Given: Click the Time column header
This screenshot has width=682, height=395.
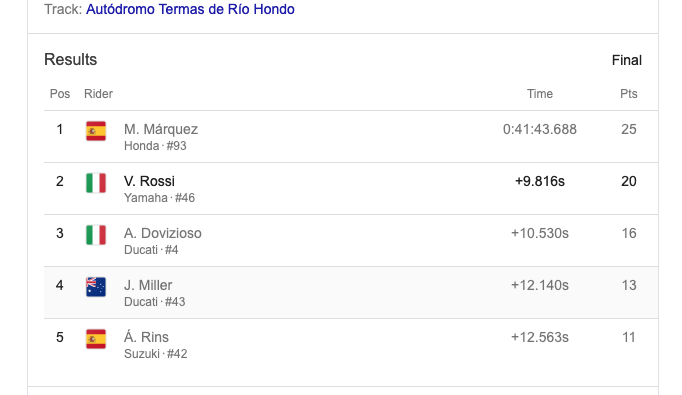Looking at the screenshot, I should click(x=540, y=94).
